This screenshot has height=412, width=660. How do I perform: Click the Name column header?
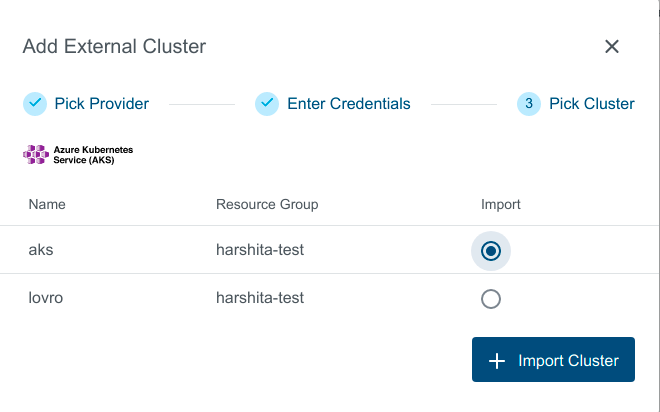pyautogui.click(x=47, y=204)
